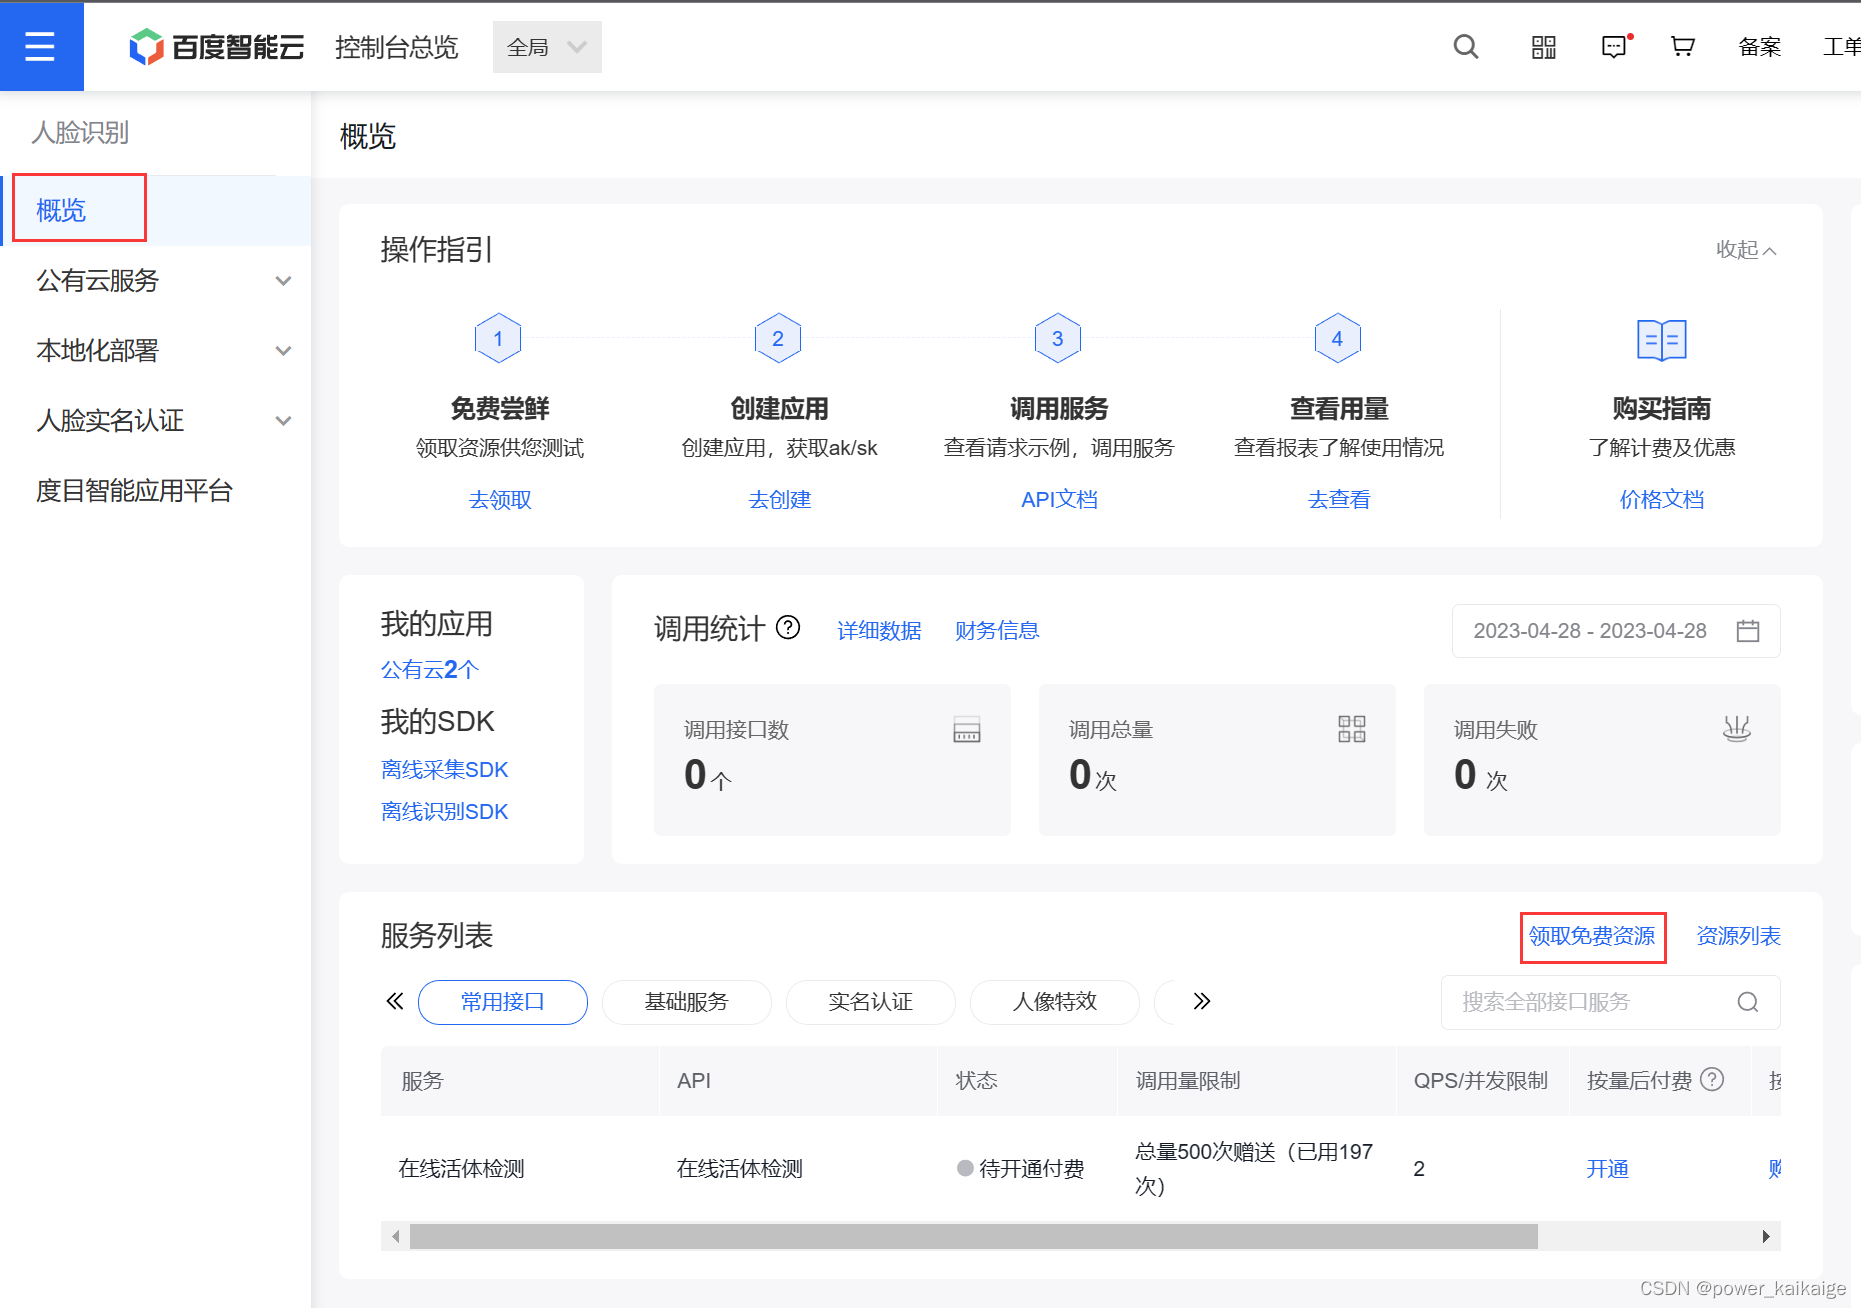The image size is (1861, 1308).
Task: Open the date range calendar icon
Action: point(1747,631)
